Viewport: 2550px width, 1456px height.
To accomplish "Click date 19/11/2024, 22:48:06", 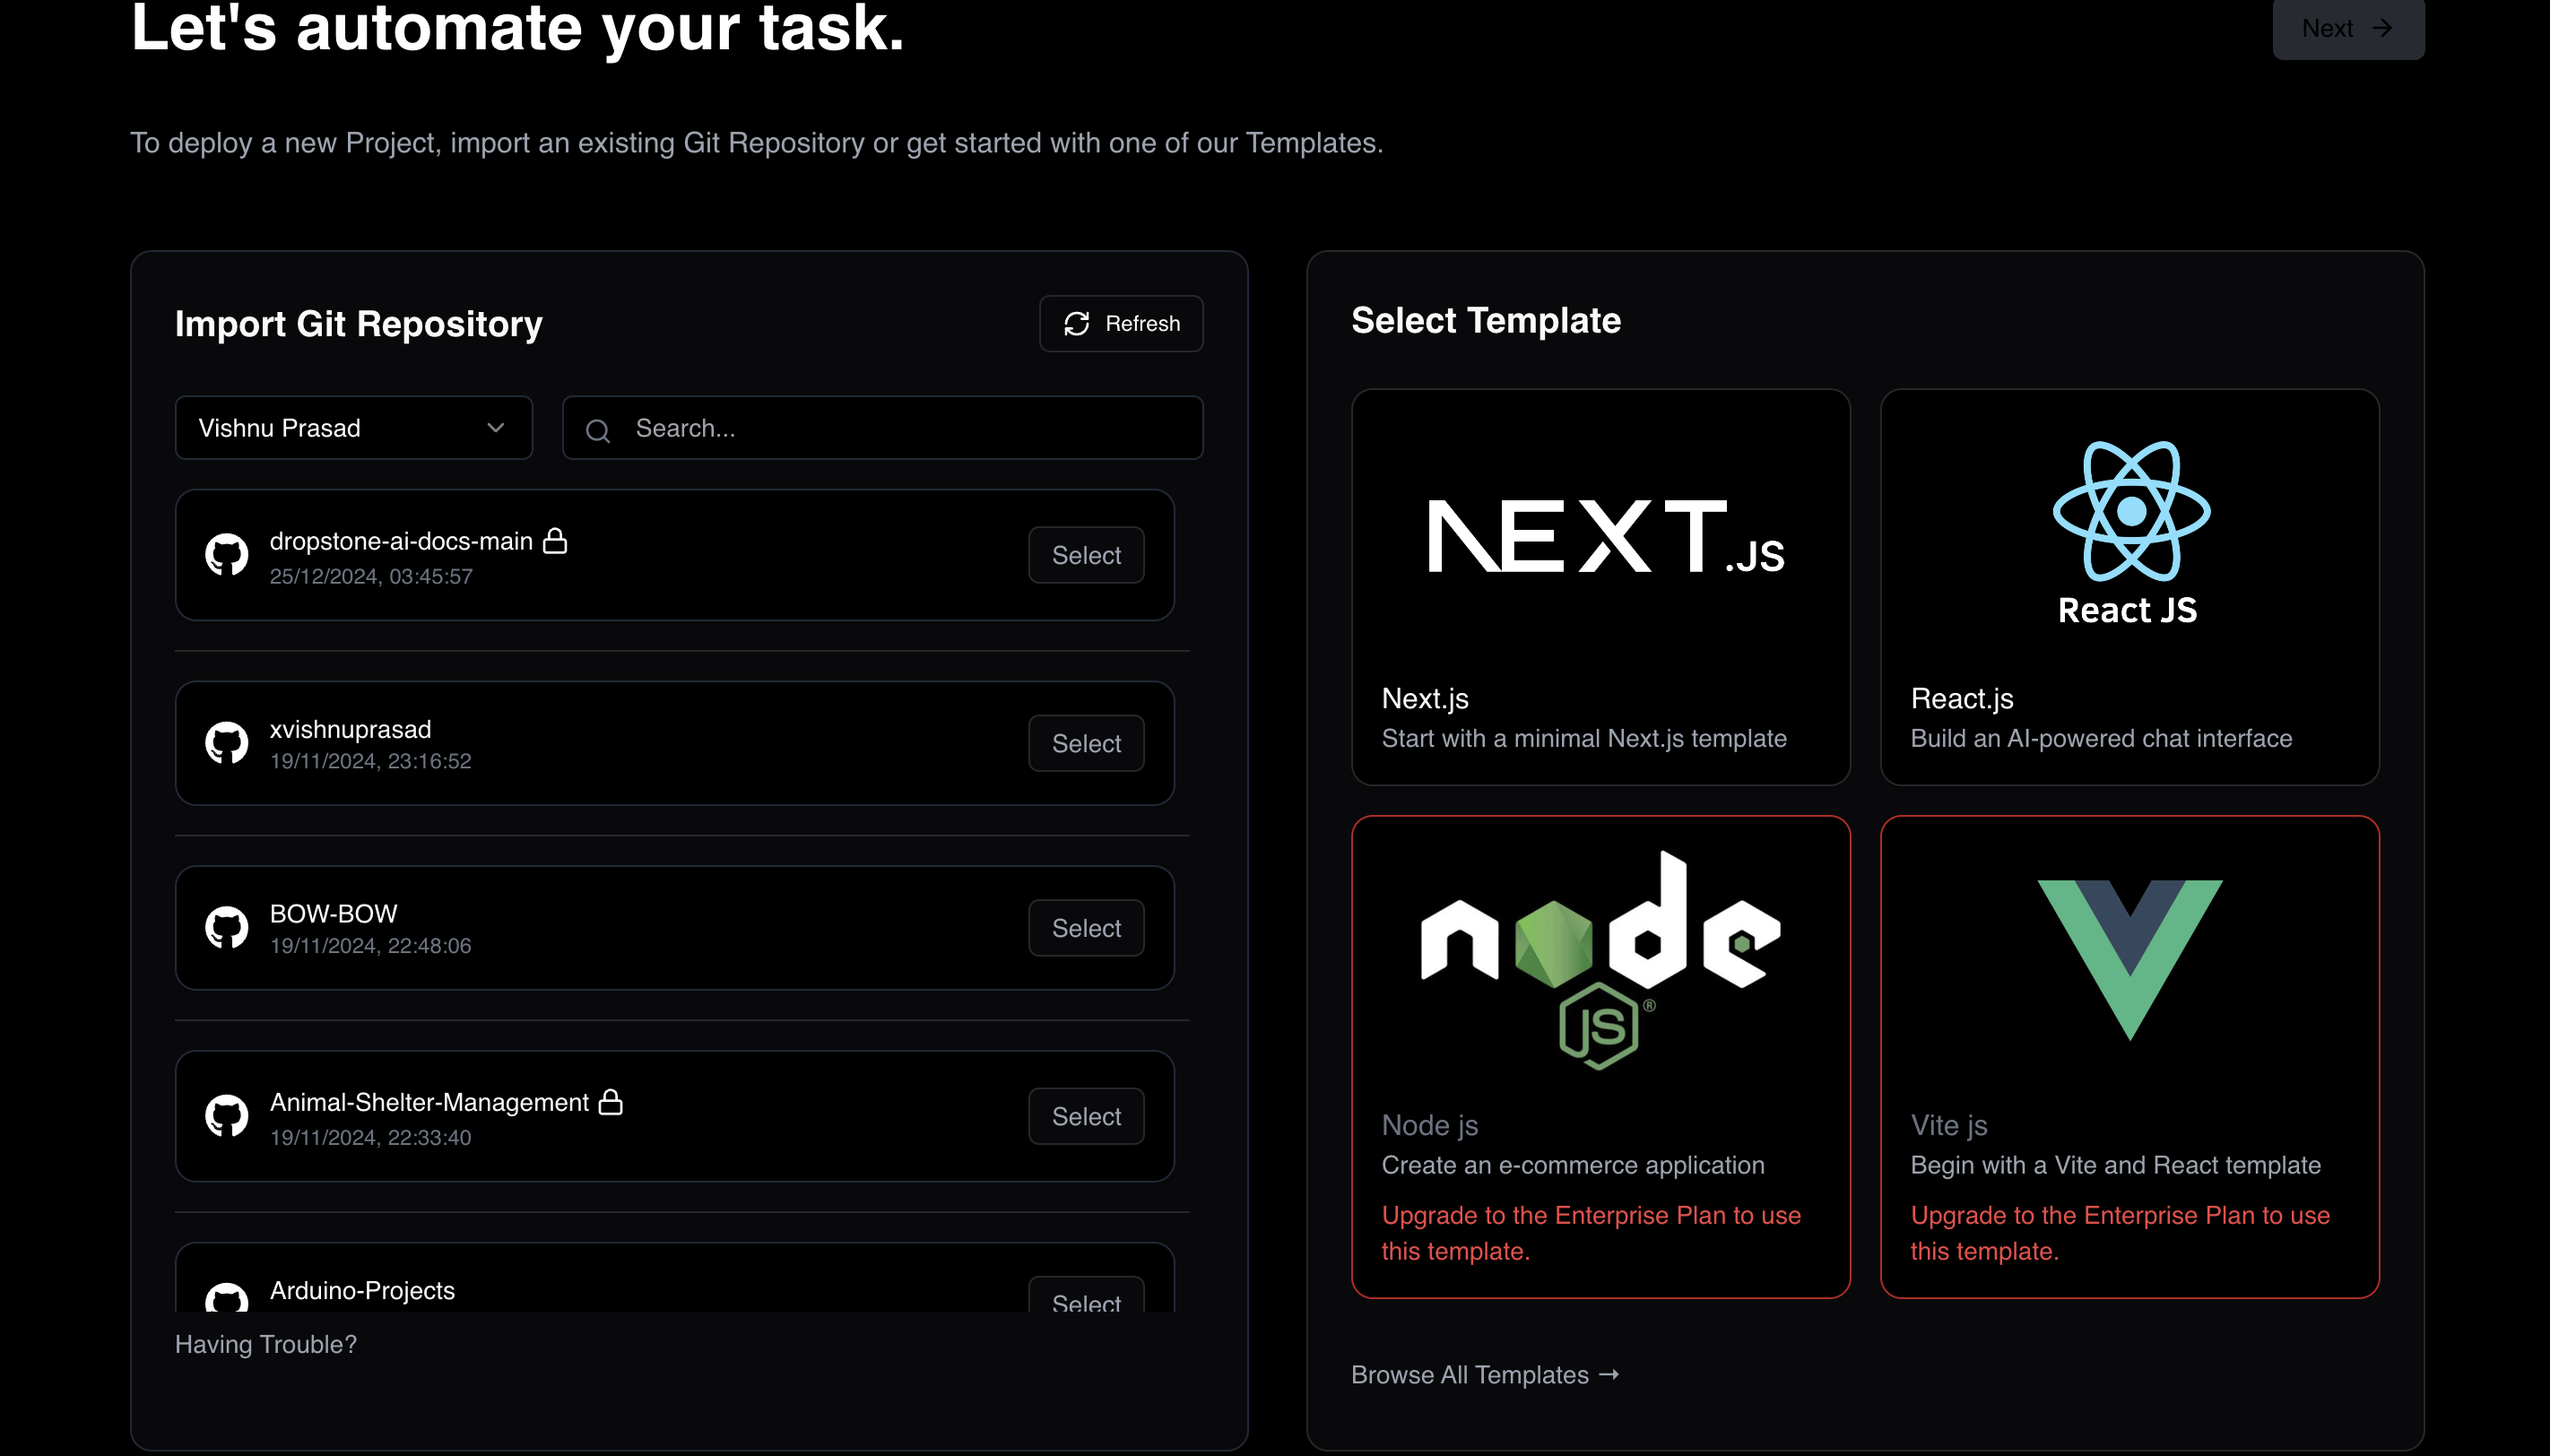I will coord(371,946).
